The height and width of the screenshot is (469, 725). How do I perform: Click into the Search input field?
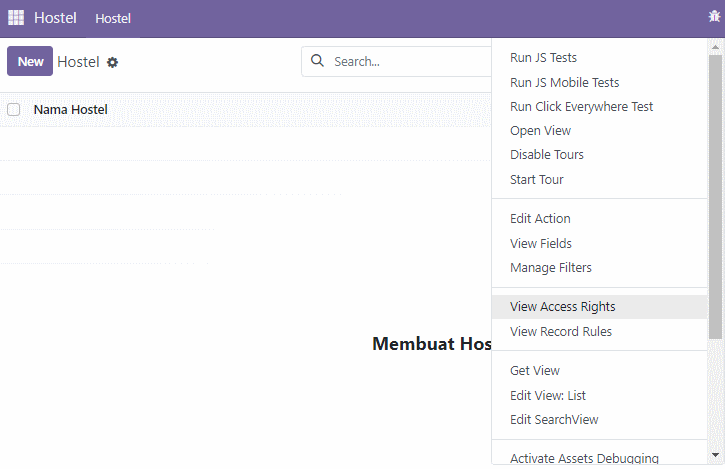coord(409,62)
